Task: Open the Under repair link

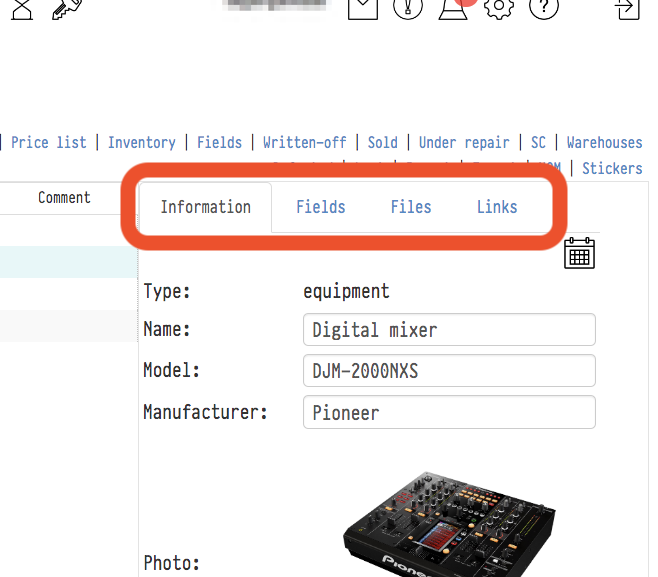Action: [x=463, y=143]
